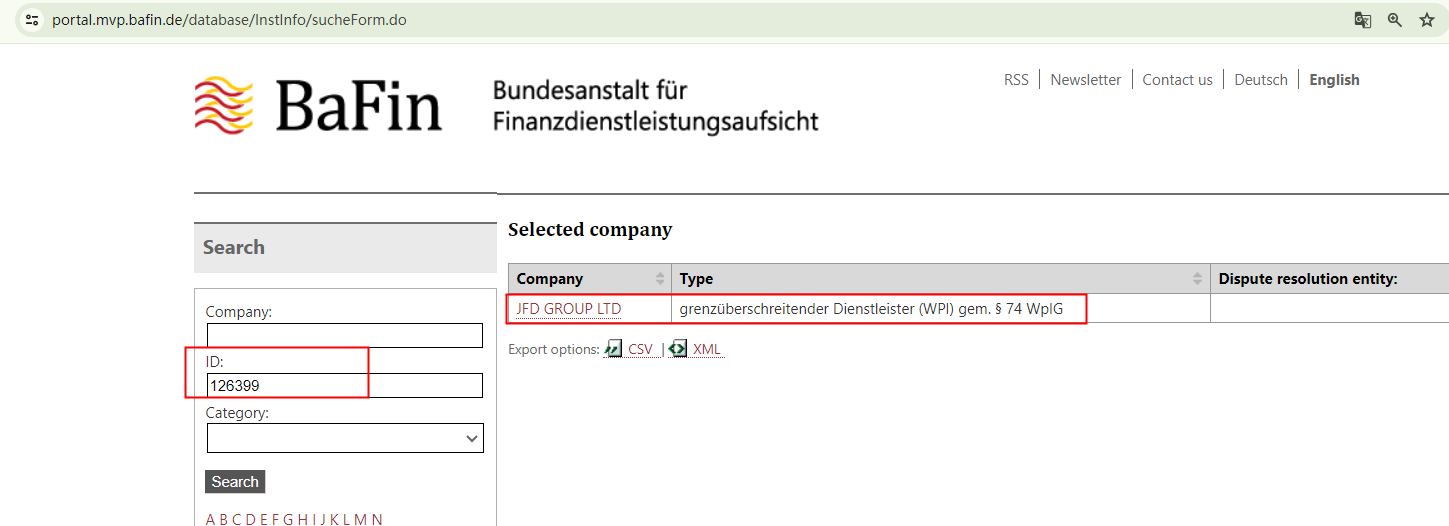Go to Contact us page
This screenshot has width=1449, height=526.
point(1177,80)
